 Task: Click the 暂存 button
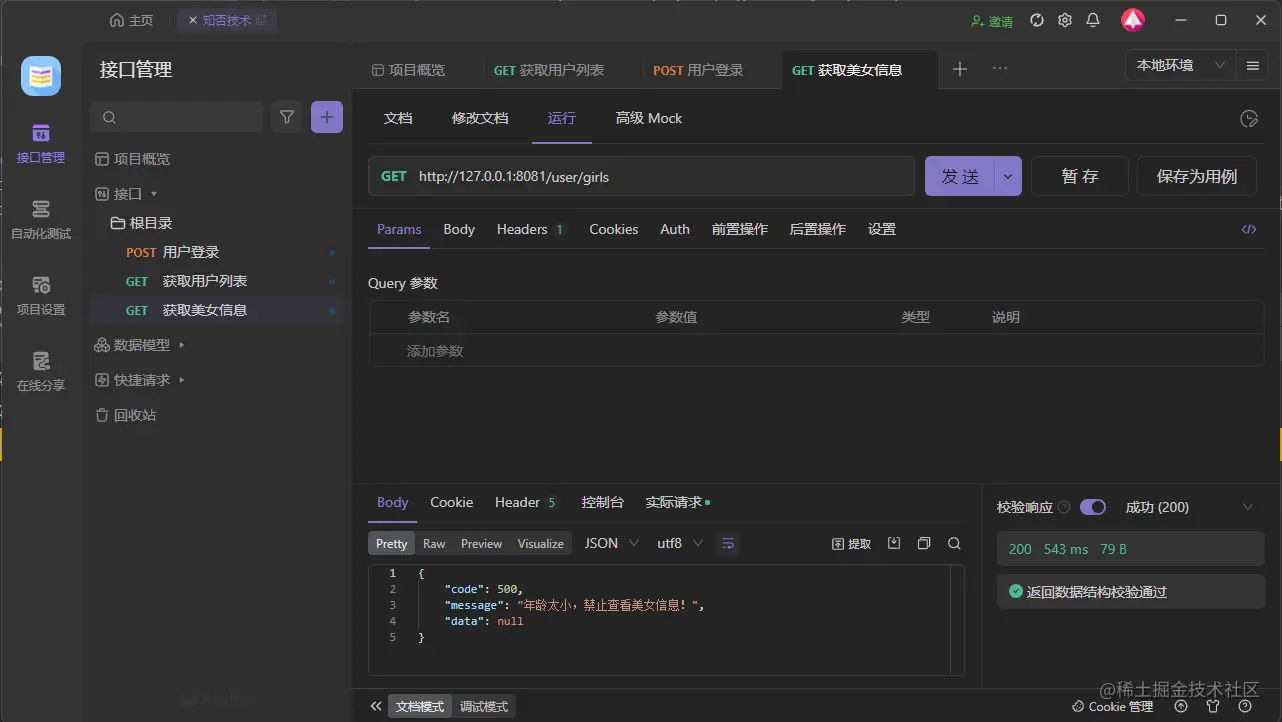pyautogui.click(x=1080, y=176)
